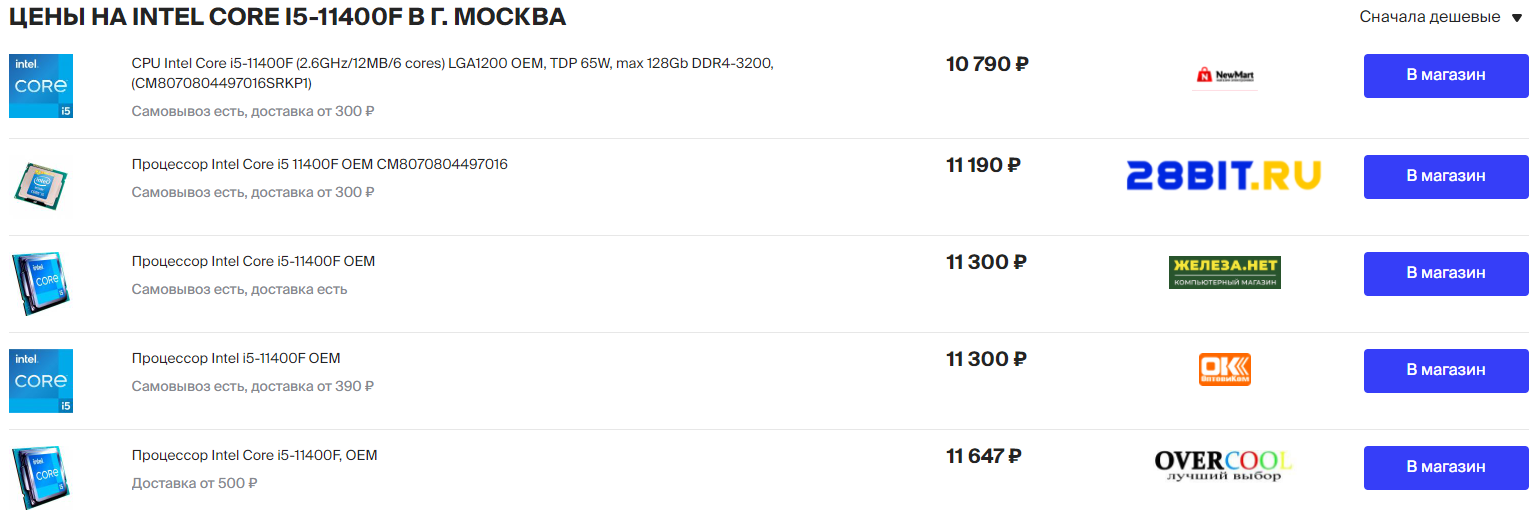This screenshot has width=1535, height=526.
Task: Click the OVERCOOL store logo
Action: pos(1224,466)
